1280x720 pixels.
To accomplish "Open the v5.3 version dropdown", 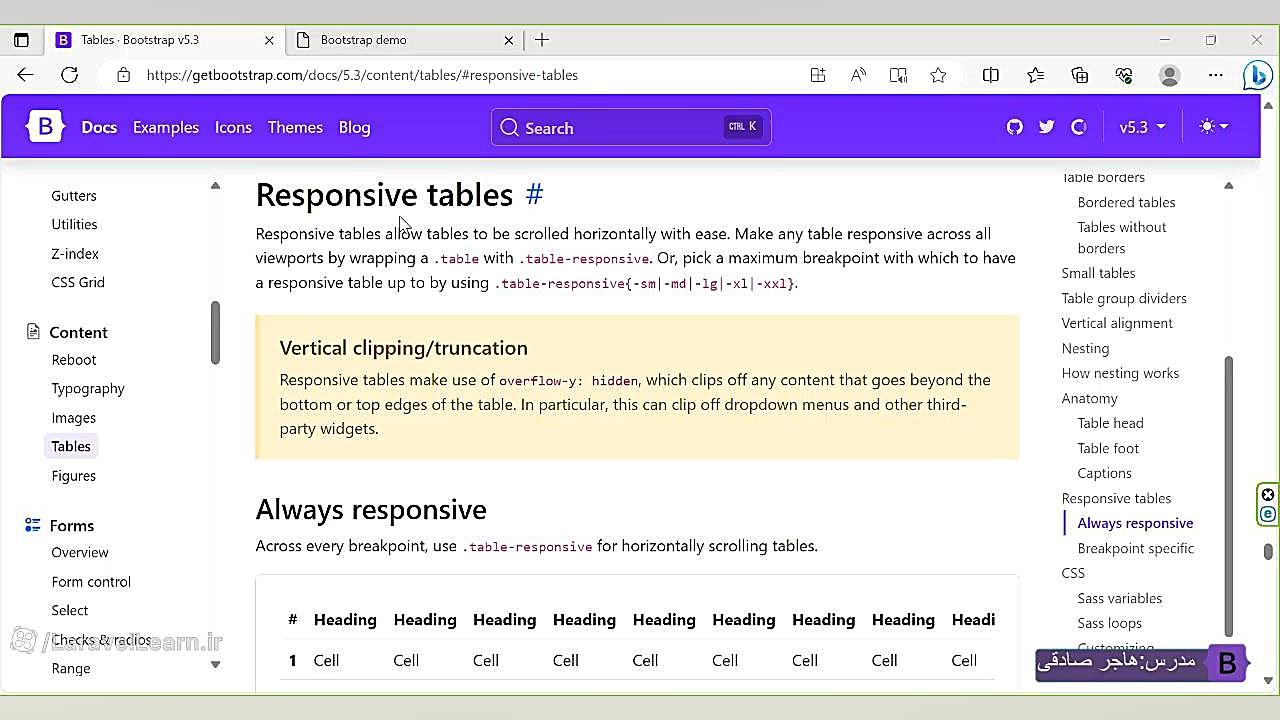I will (1142, 127).
